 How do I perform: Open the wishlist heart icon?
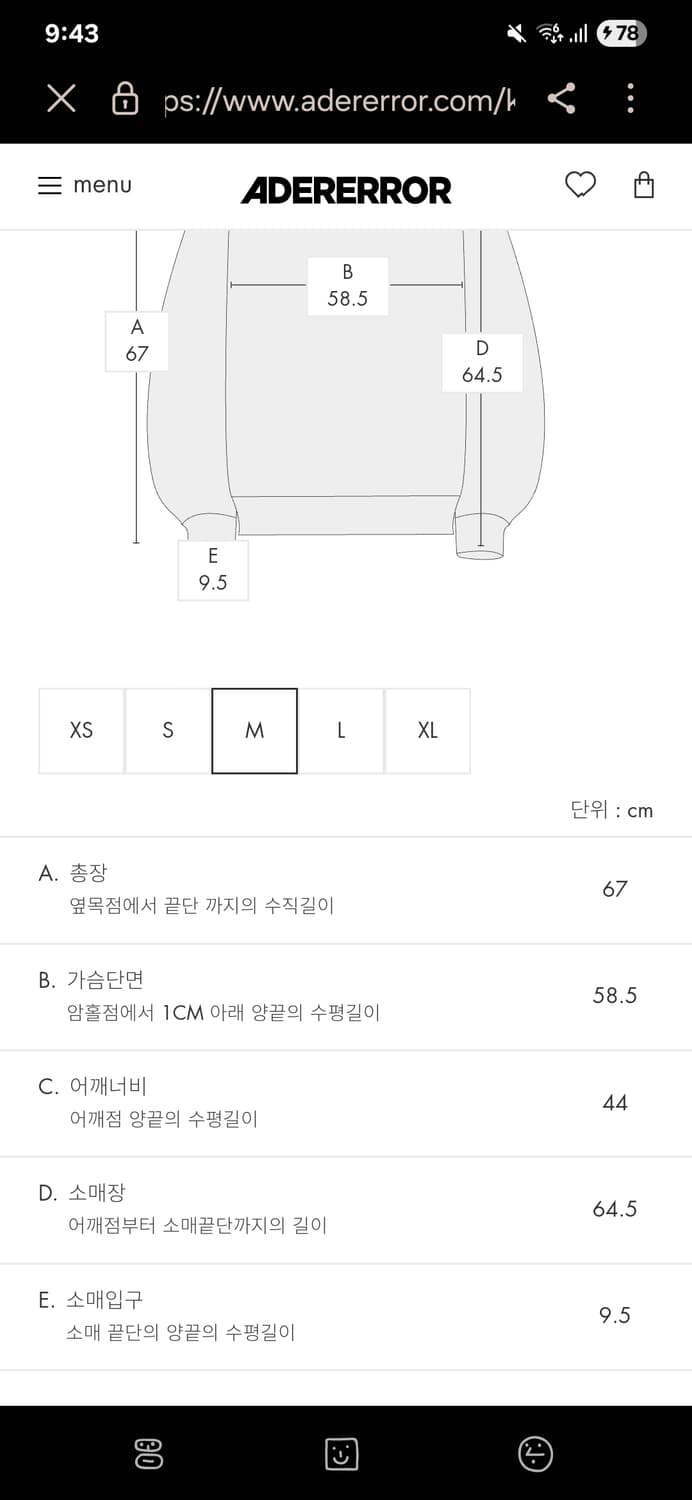(x=580, y=185)
